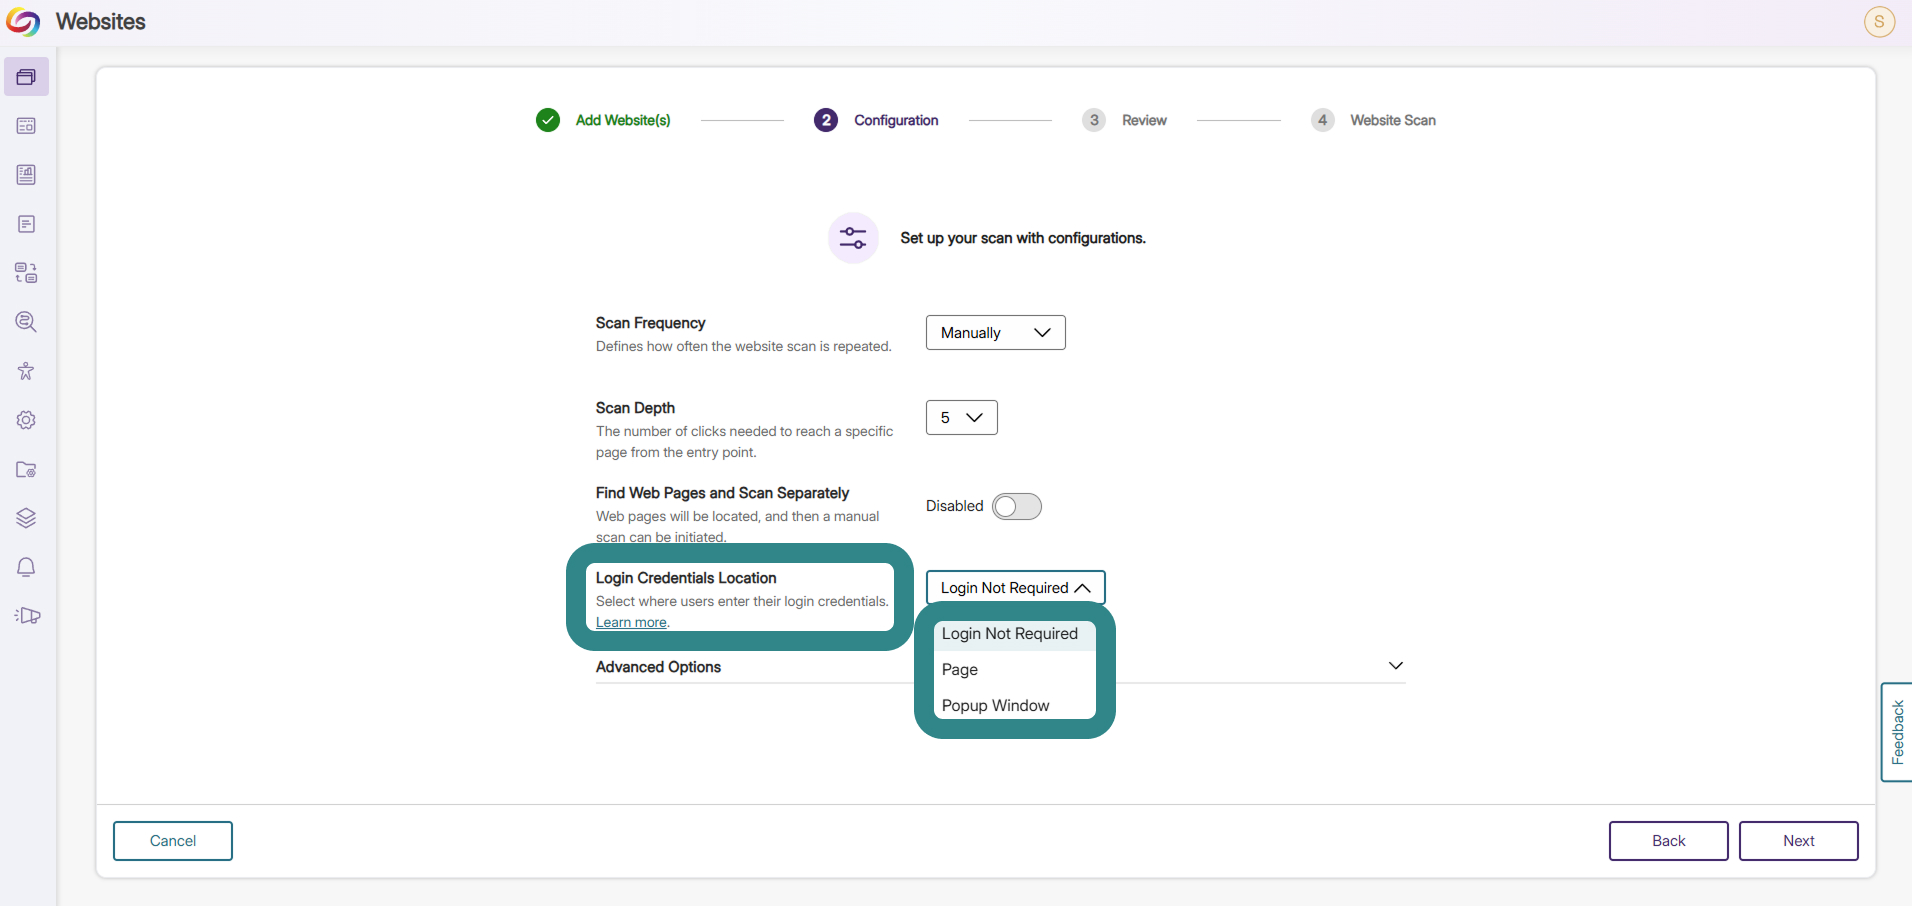Image resolution: width=1912 pixels, height=906 pixels.
Task: Expand the Advanced Options section
Action: [1000, 667]
